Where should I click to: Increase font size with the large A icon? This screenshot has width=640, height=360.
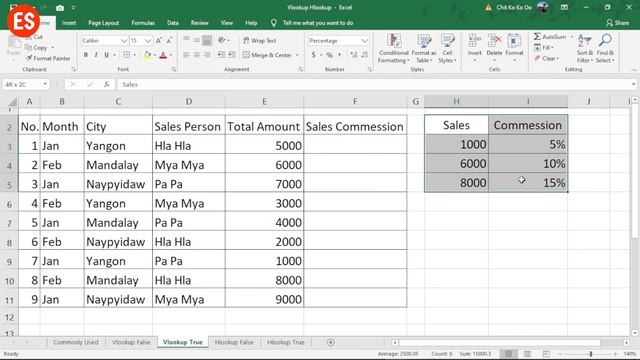point(159,40)
